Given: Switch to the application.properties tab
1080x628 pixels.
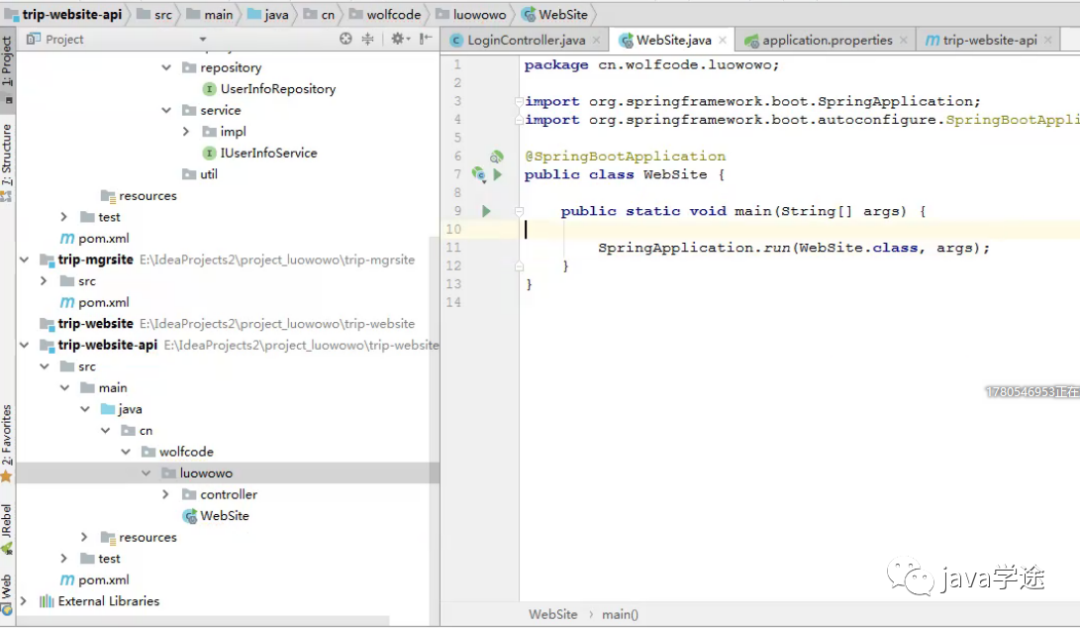Looking at the screenshot, I should tap(826, 41).
